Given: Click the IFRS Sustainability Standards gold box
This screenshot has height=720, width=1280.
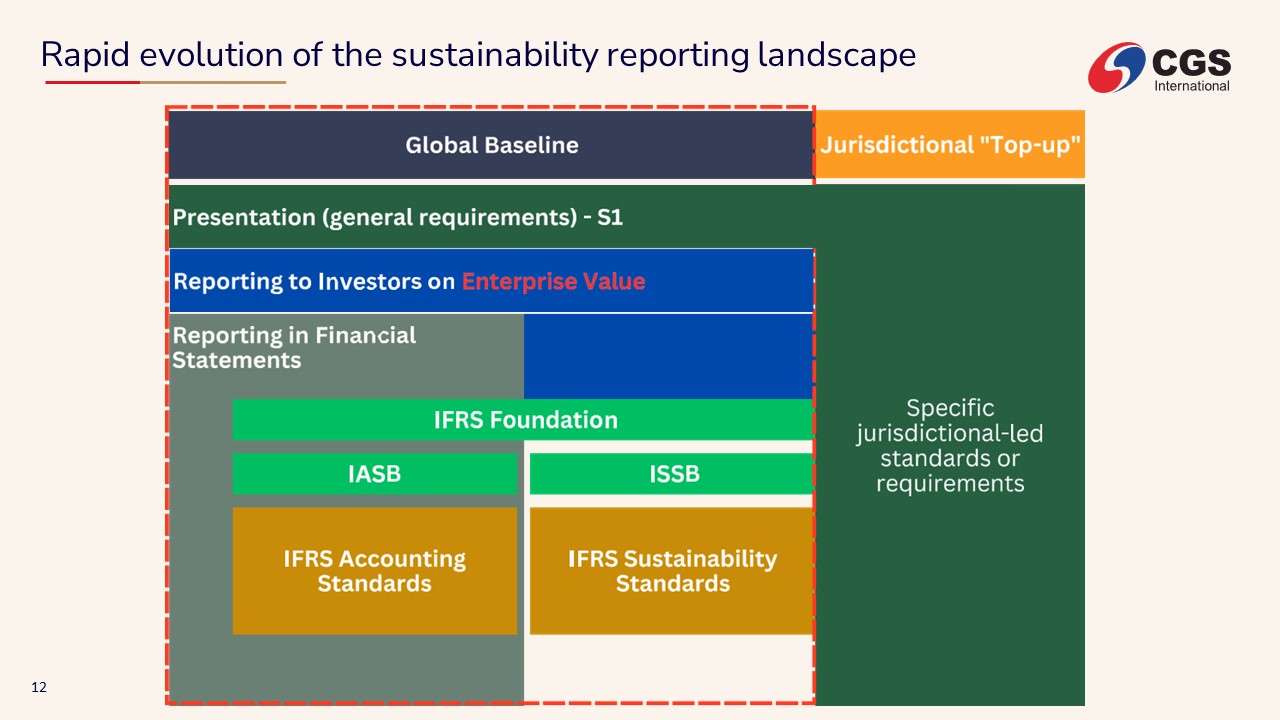Looking at the screenshot, I should (x=672, y=571).
